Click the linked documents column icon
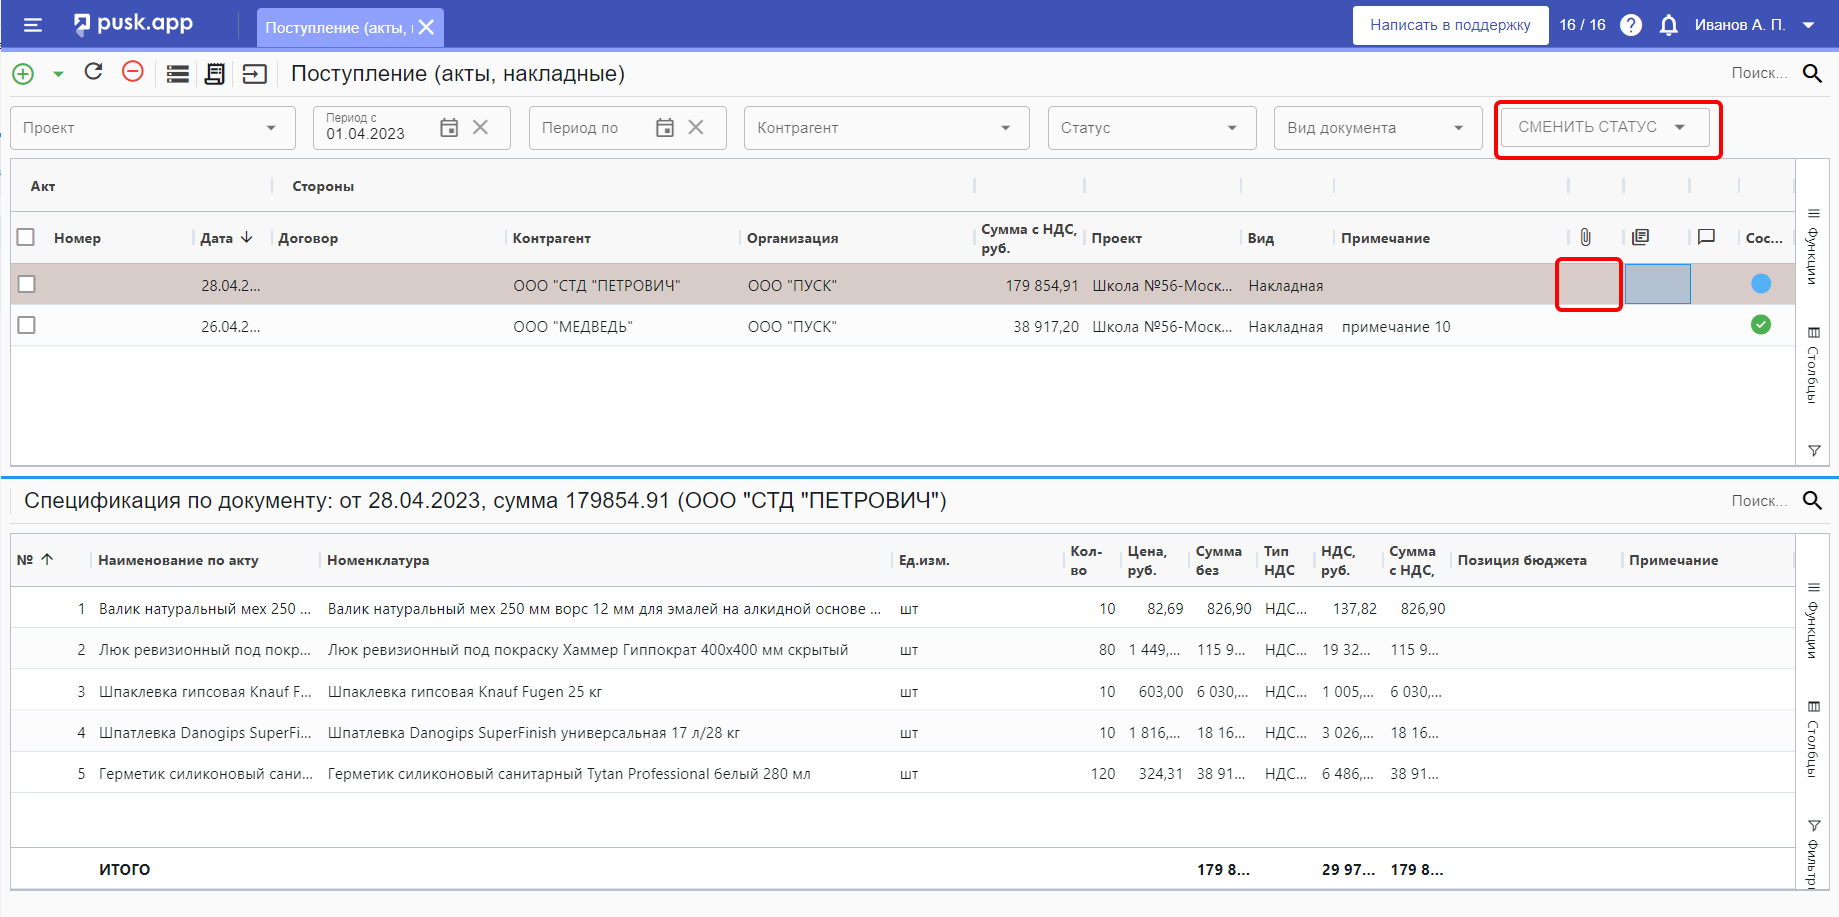The image size is (1839, 917). tap(1640, 237)
